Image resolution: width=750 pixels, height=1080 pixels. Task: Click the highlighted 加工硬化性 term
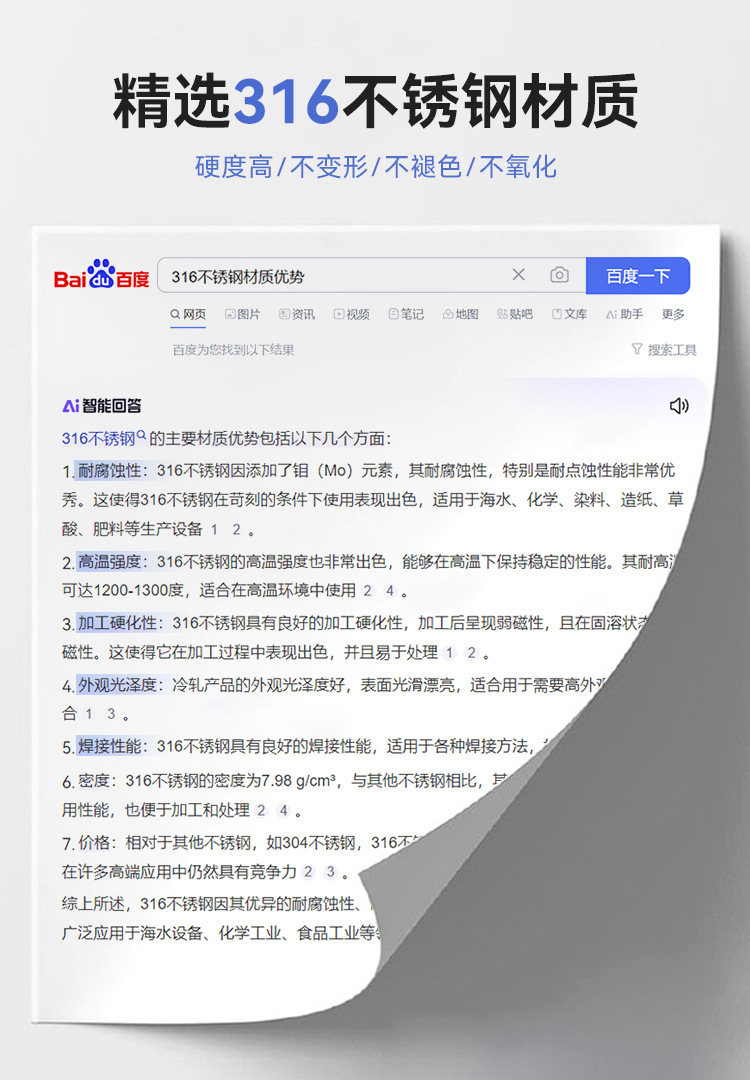pos(117,623)
